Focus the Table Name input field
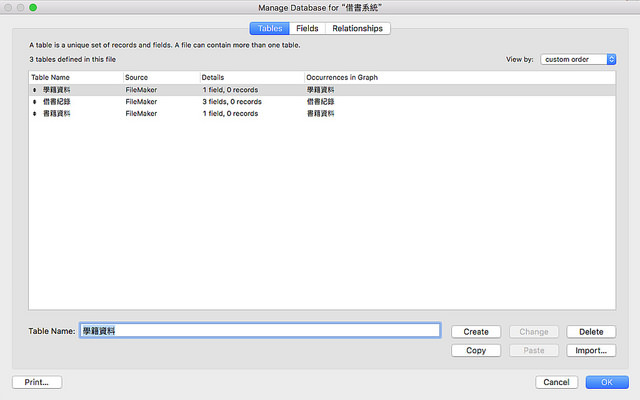Image resolution: width=640 pixels, height=400 pixels. [x=260, y=331]
